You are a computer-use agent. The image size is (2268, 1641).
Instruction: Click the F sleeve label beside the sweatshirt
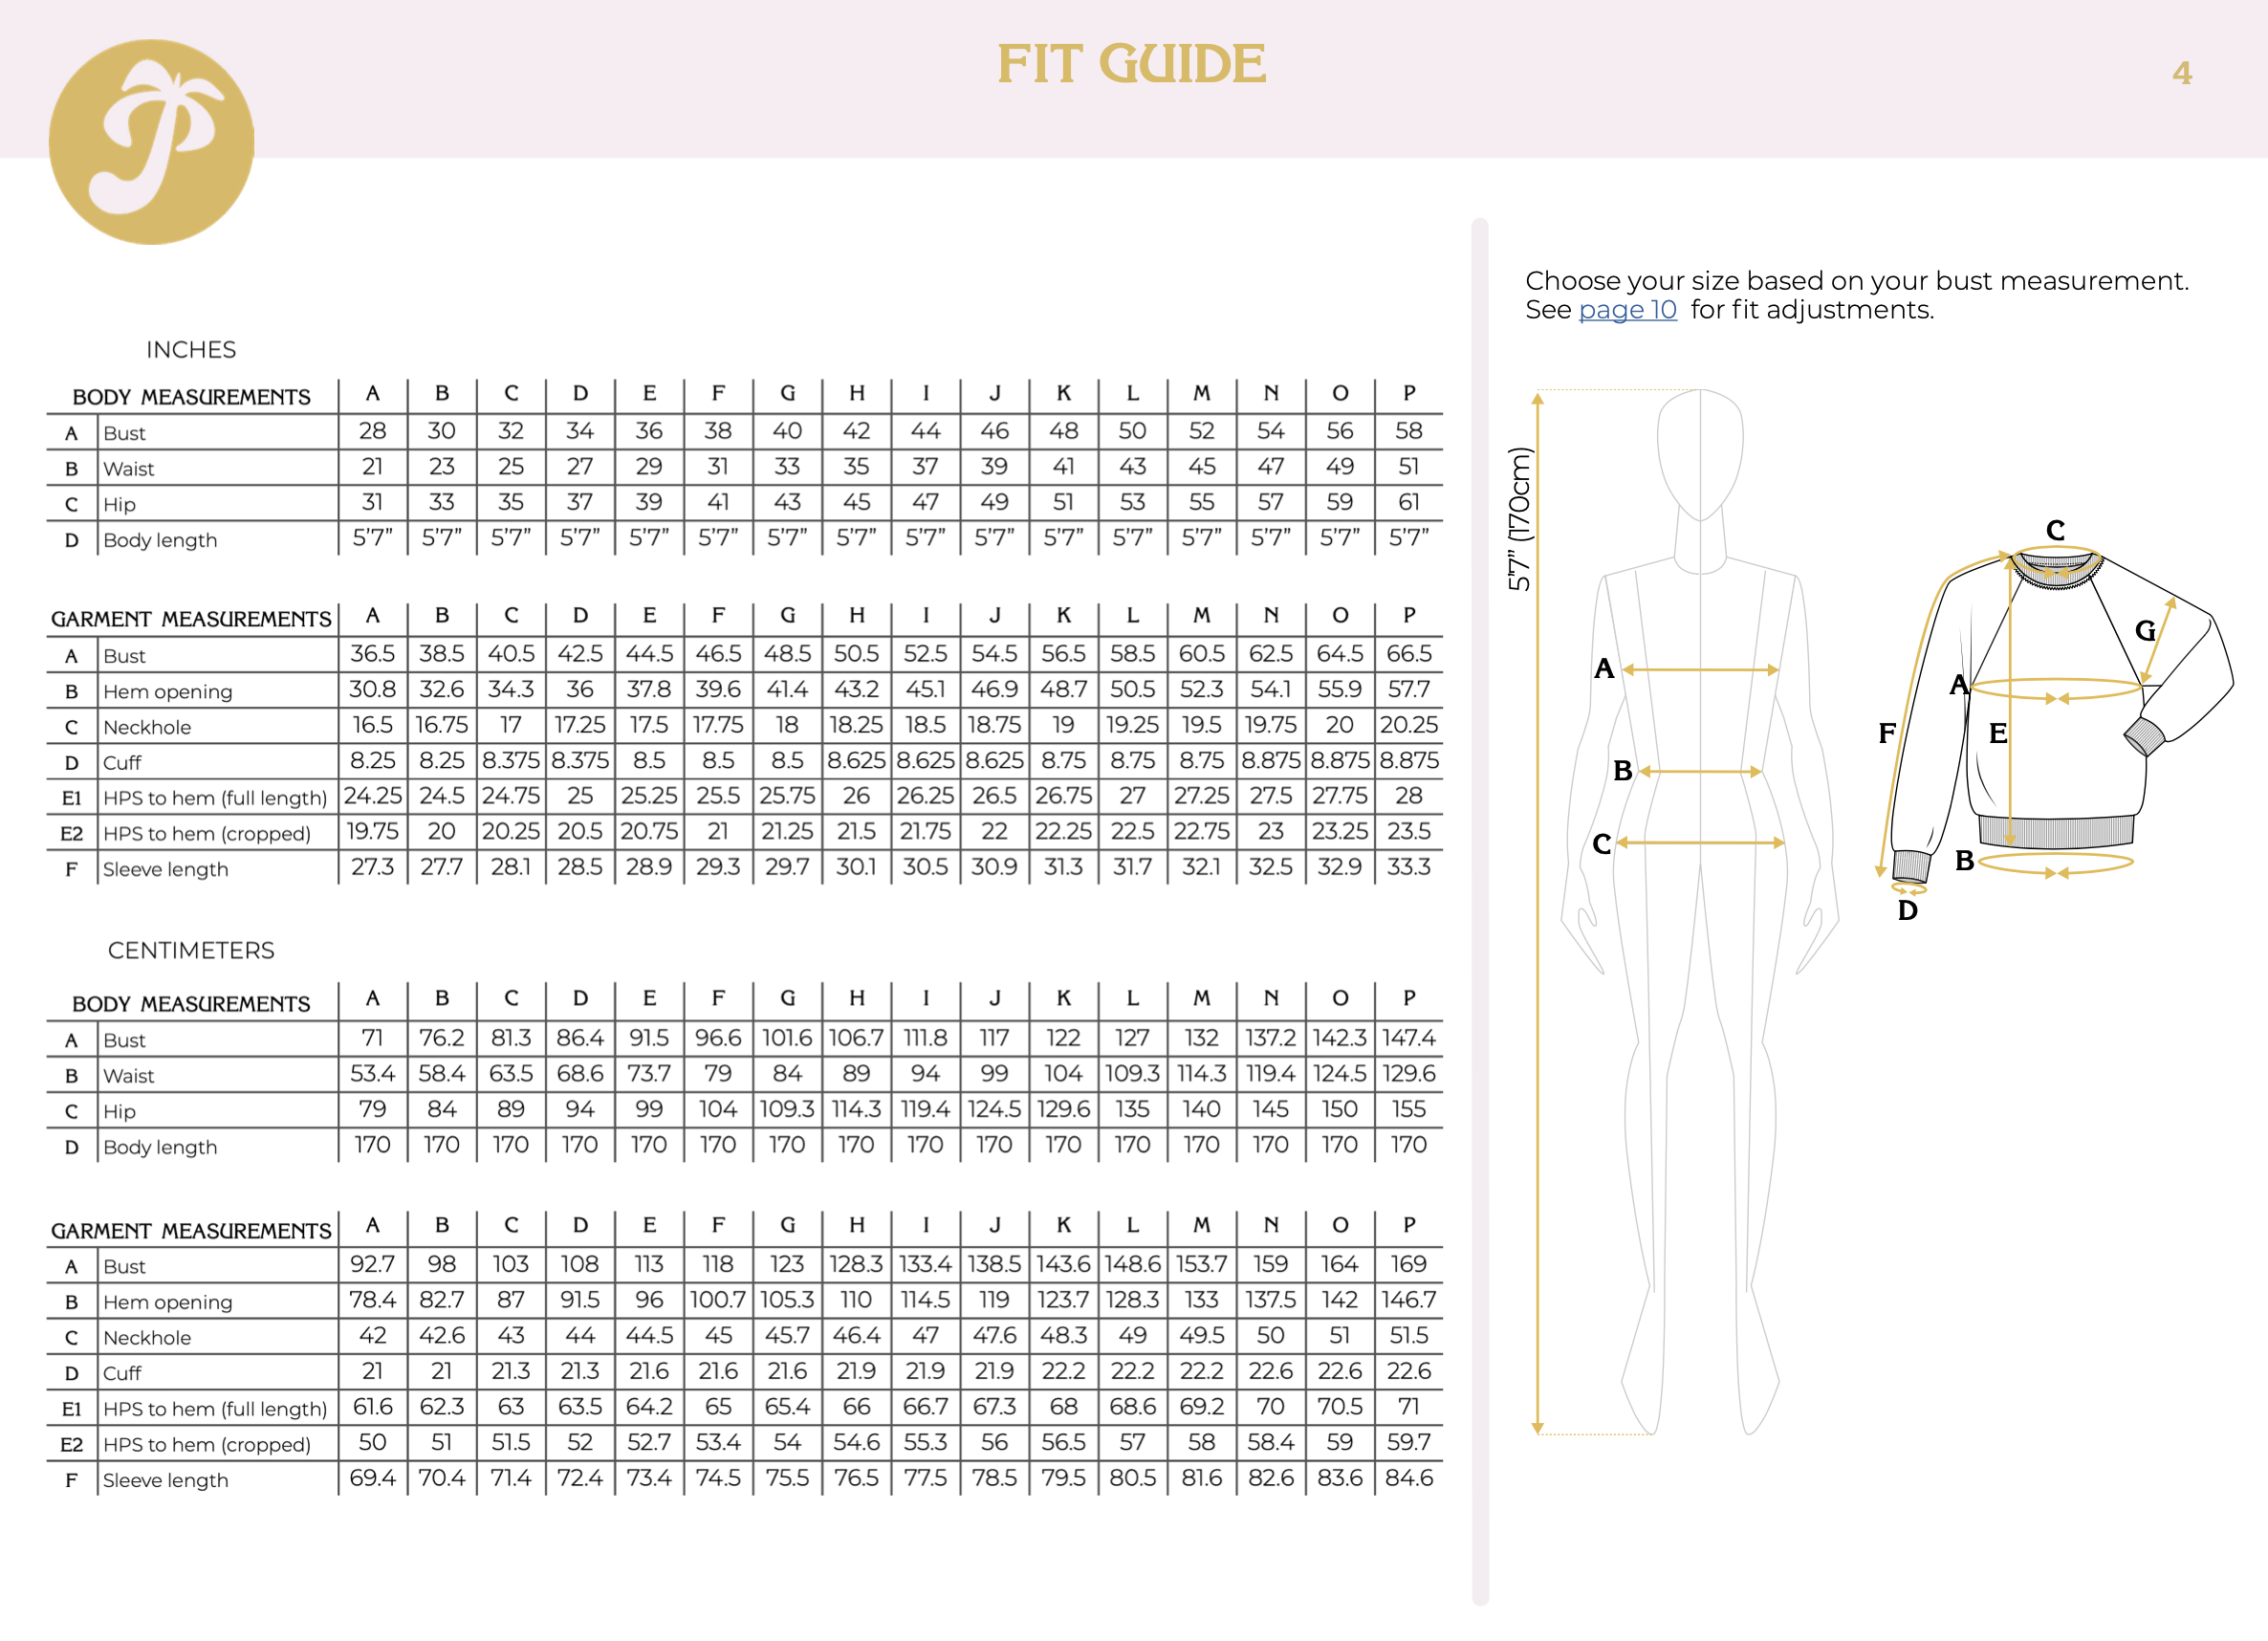tap(1886, 733)
